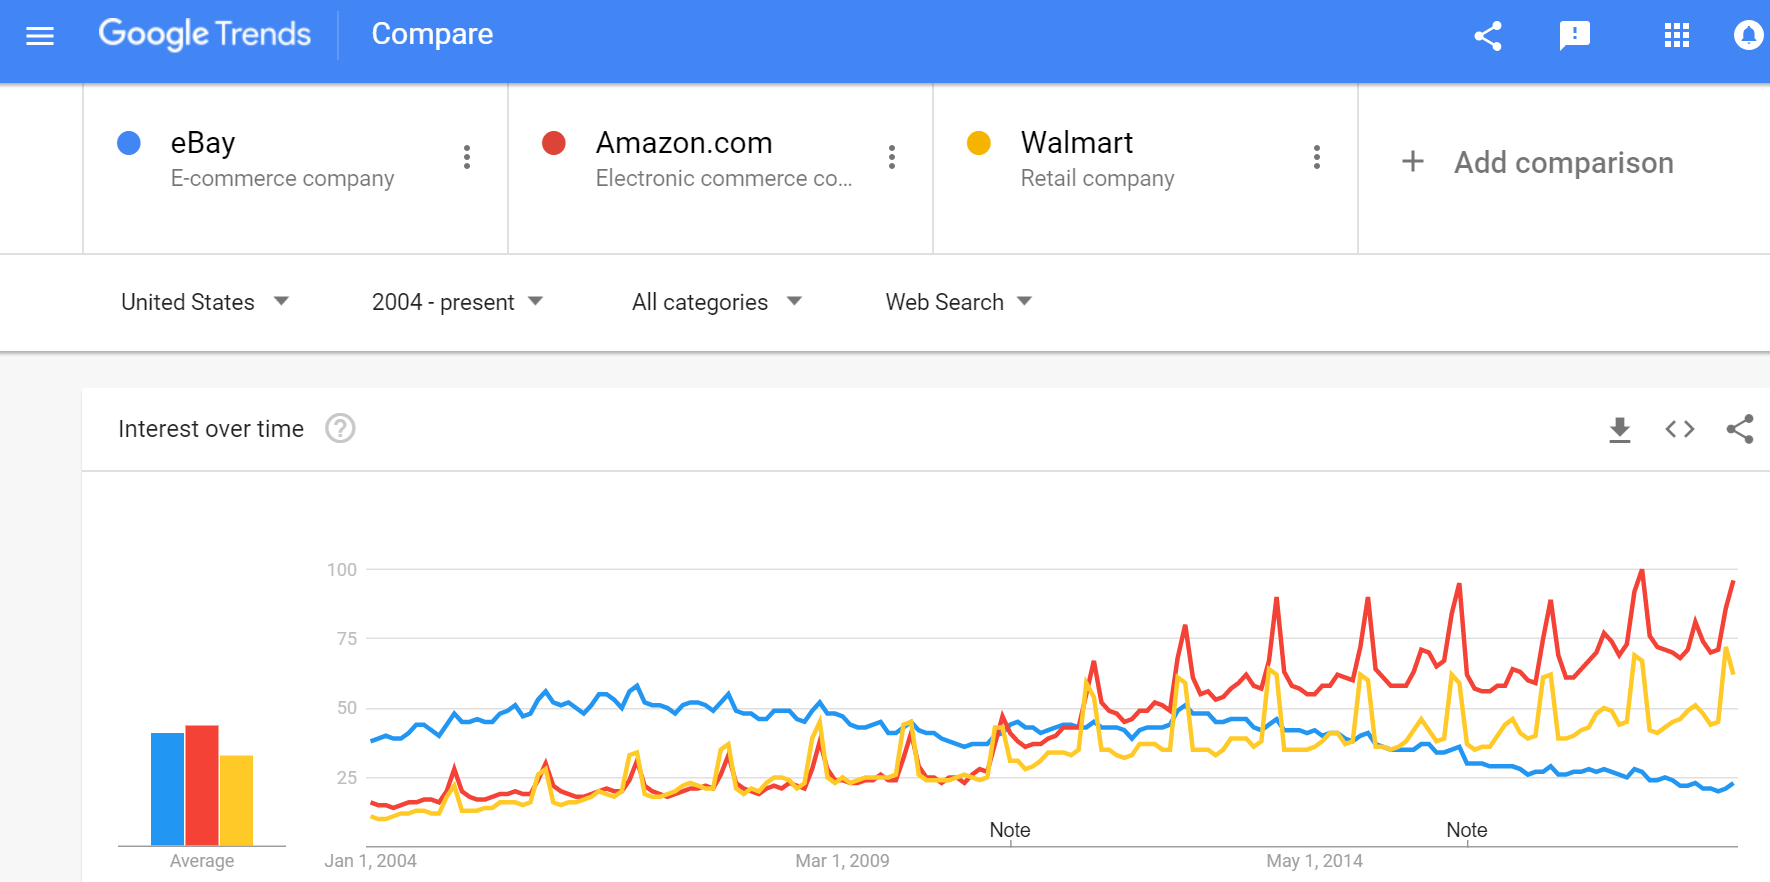1770x882 pixels.
Task: Open the hamburger main menu
Action: 40,36
